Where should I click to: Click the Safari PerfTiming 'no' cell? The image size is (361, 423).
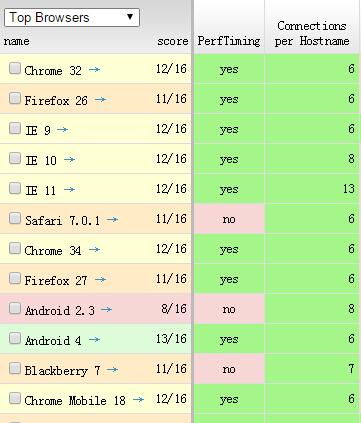[x=229, y=219]
